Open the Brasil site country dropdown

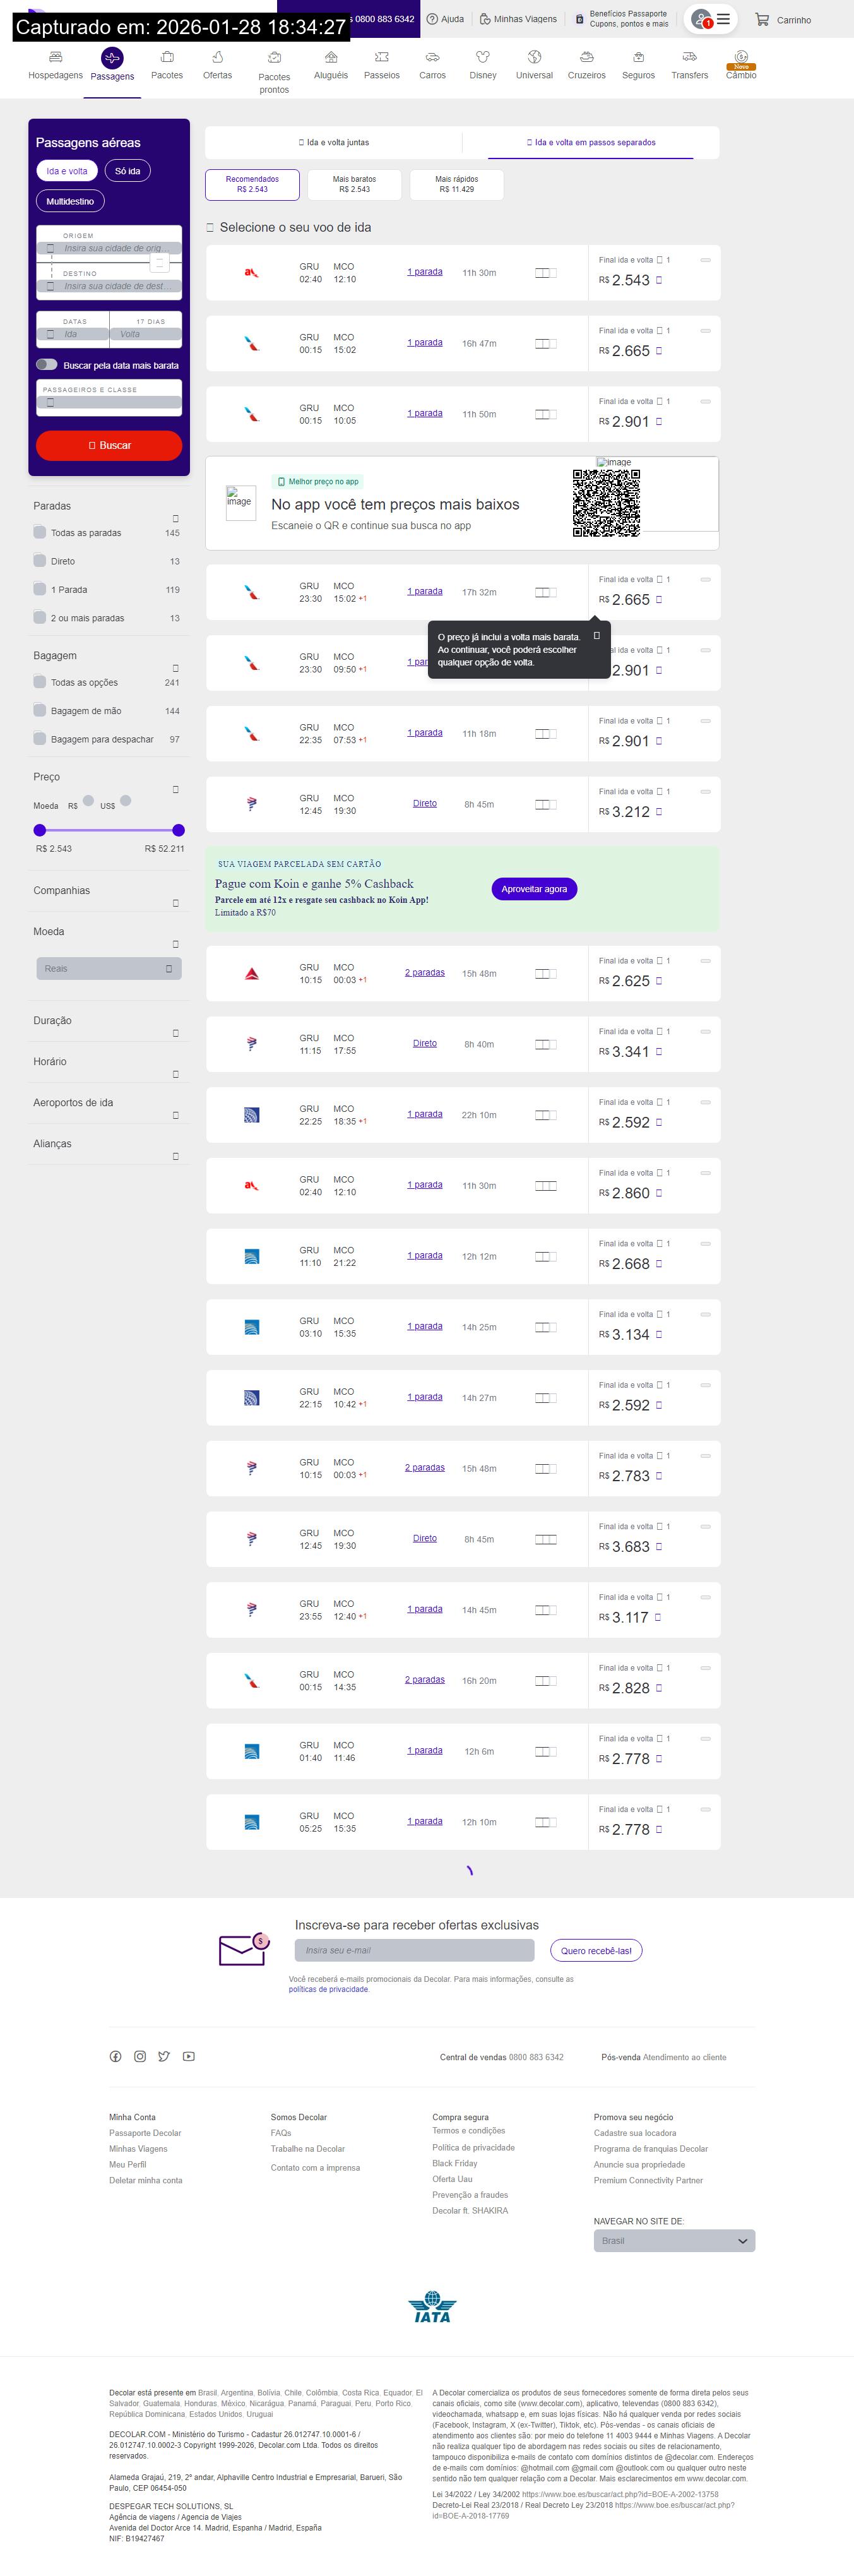pos(673,2241)
